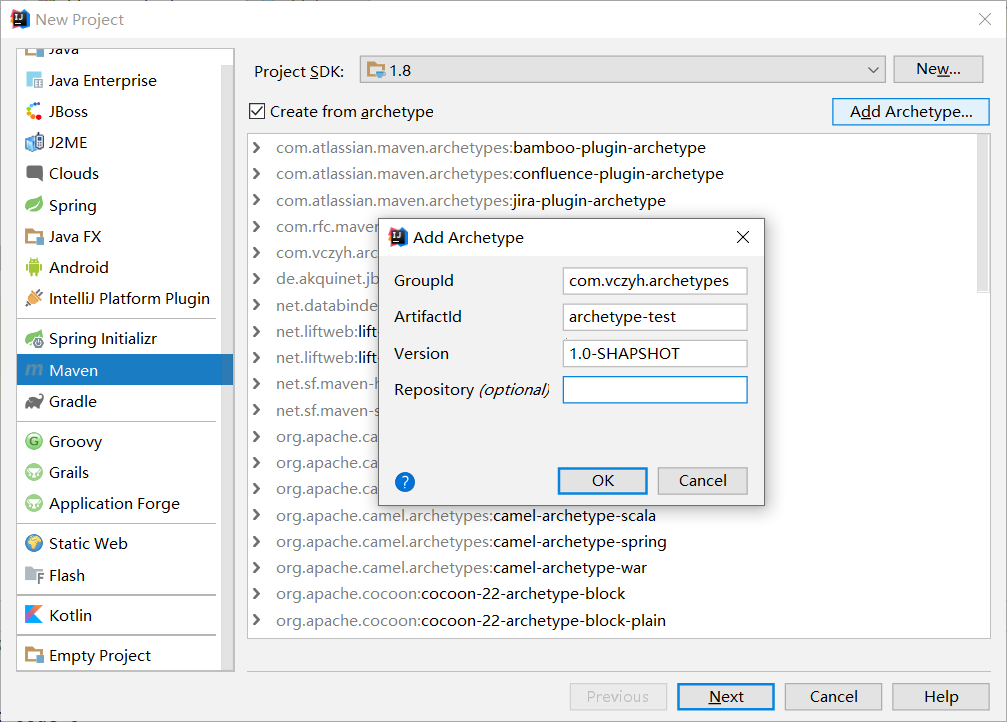Viewport: 1007px width, 722px height.
Task: Click the IntelliJ logo in New Project title
Action: (20, 19)
